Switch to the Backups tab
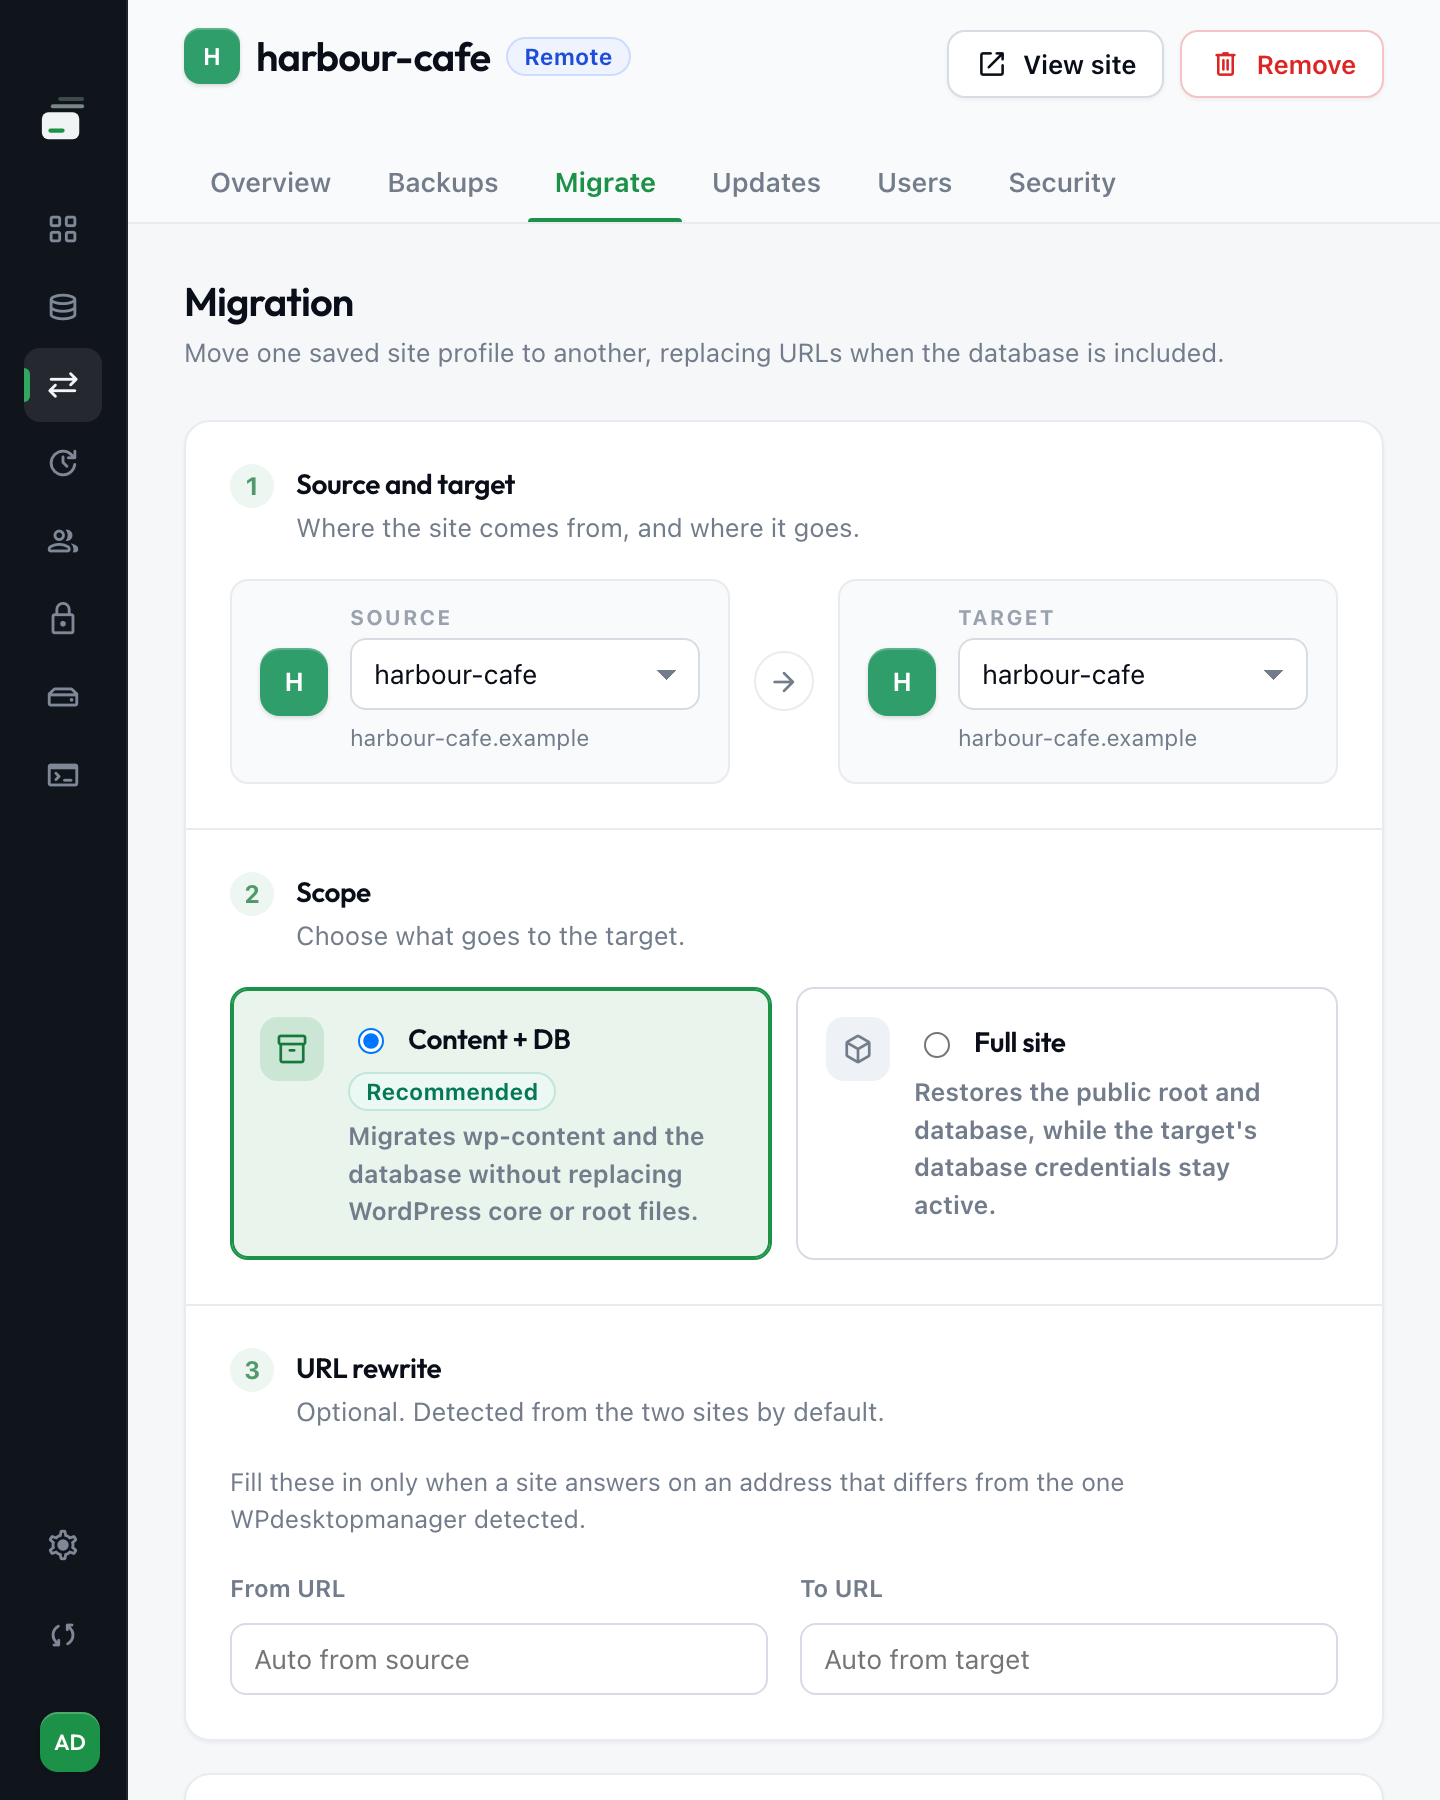The width and height of the screenshot is (1440, 1800). [x=443, y=183]
